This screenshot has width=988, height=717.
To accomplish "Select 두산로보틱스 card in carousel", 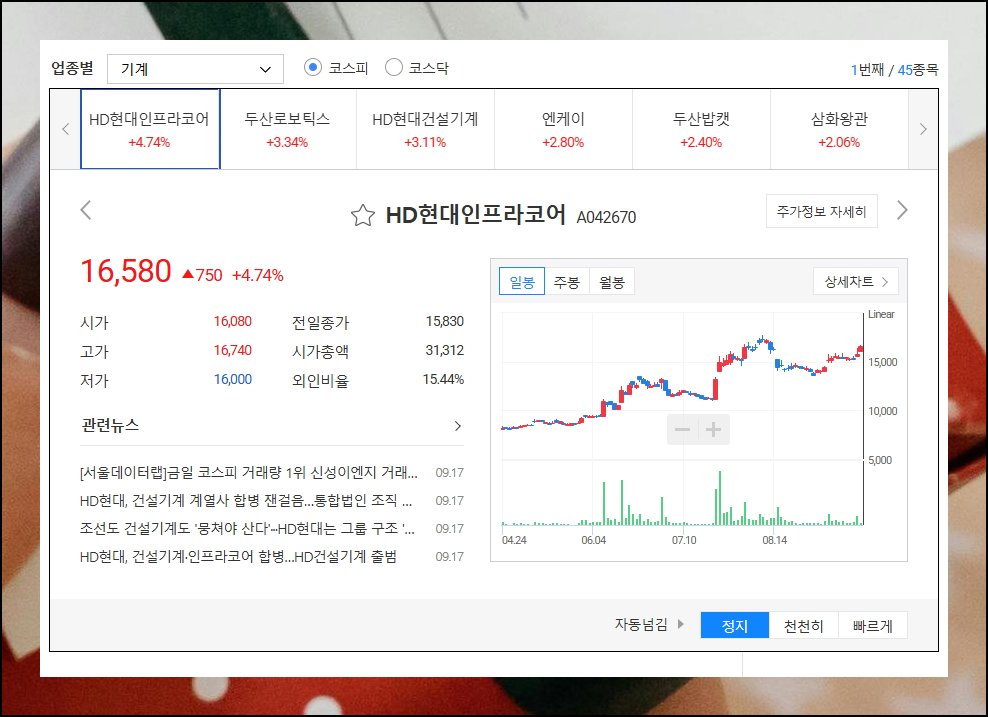I will 288,129.
